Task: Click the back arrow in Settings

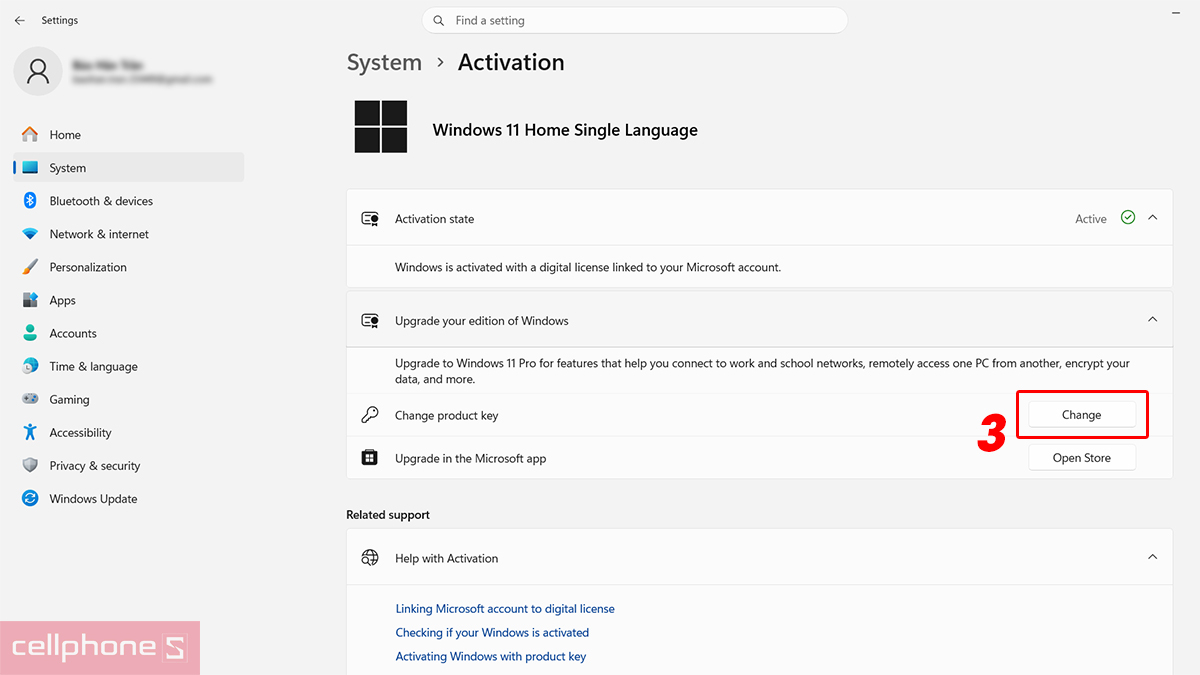Action: 19,20
